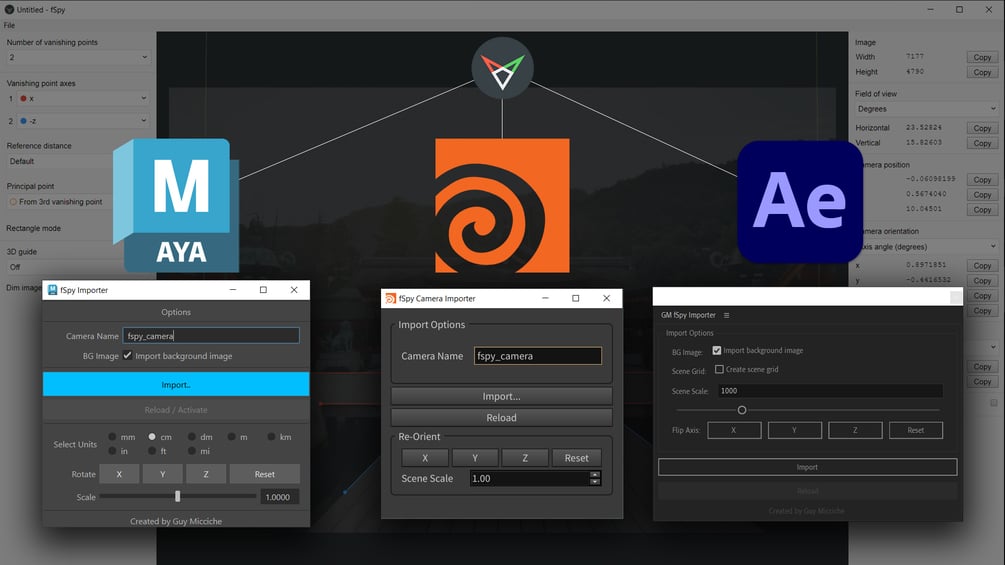1005x565 pixels.
Task: Click Reset rotation in Maya importer
Action: click(265, 474)
